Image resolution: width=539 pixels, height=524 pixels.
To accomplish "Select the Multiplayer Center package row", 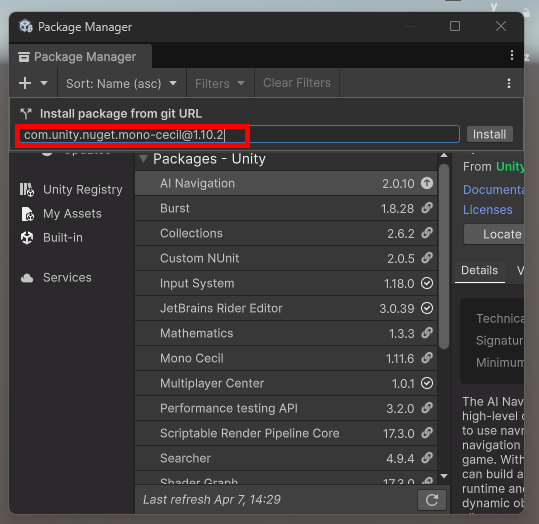I will [x=286, y=383].
